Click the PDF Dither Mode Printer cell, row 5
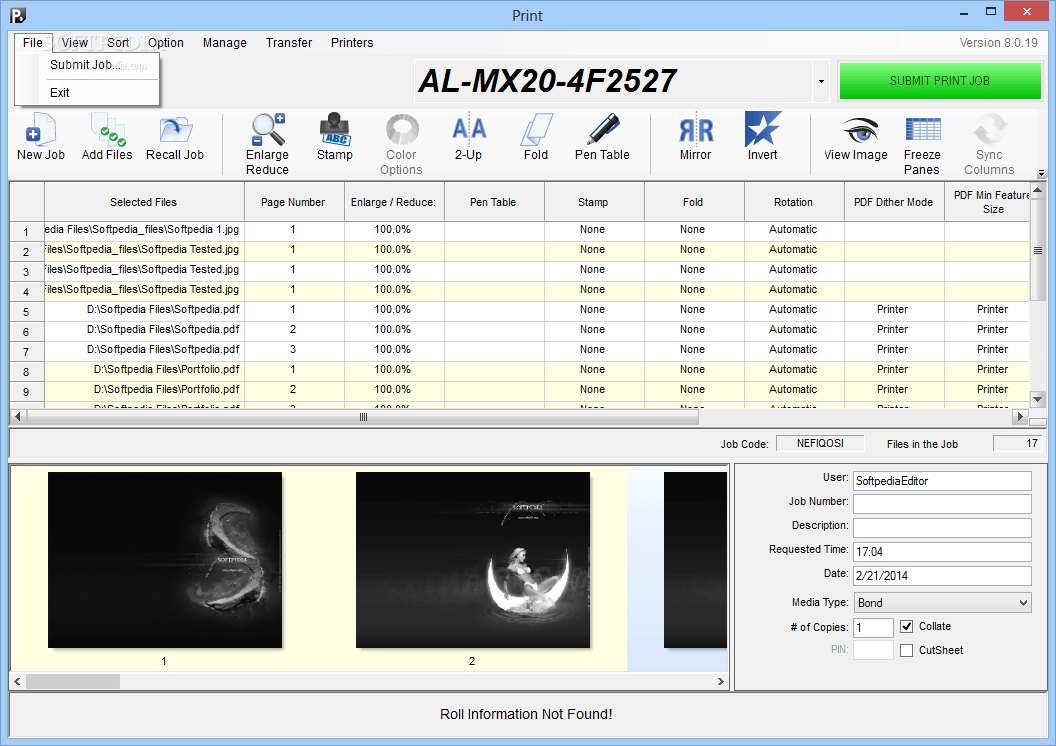1056x746 pixels. tap(894, 310)
